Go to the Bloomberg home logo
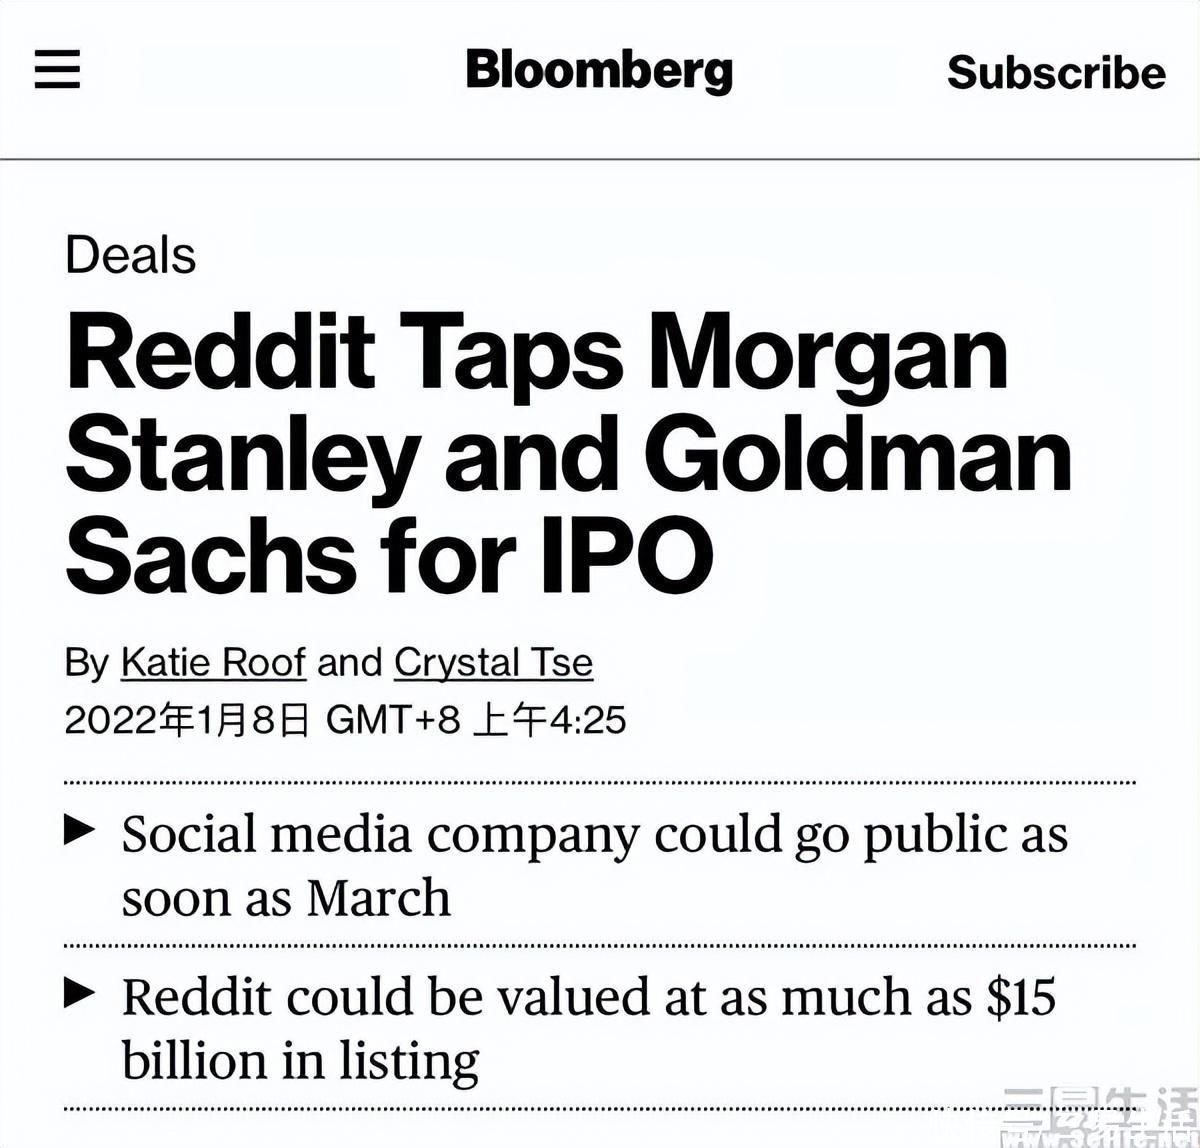The width and height of the screenshot is (1200, 1148). click(x=599, y=71)
